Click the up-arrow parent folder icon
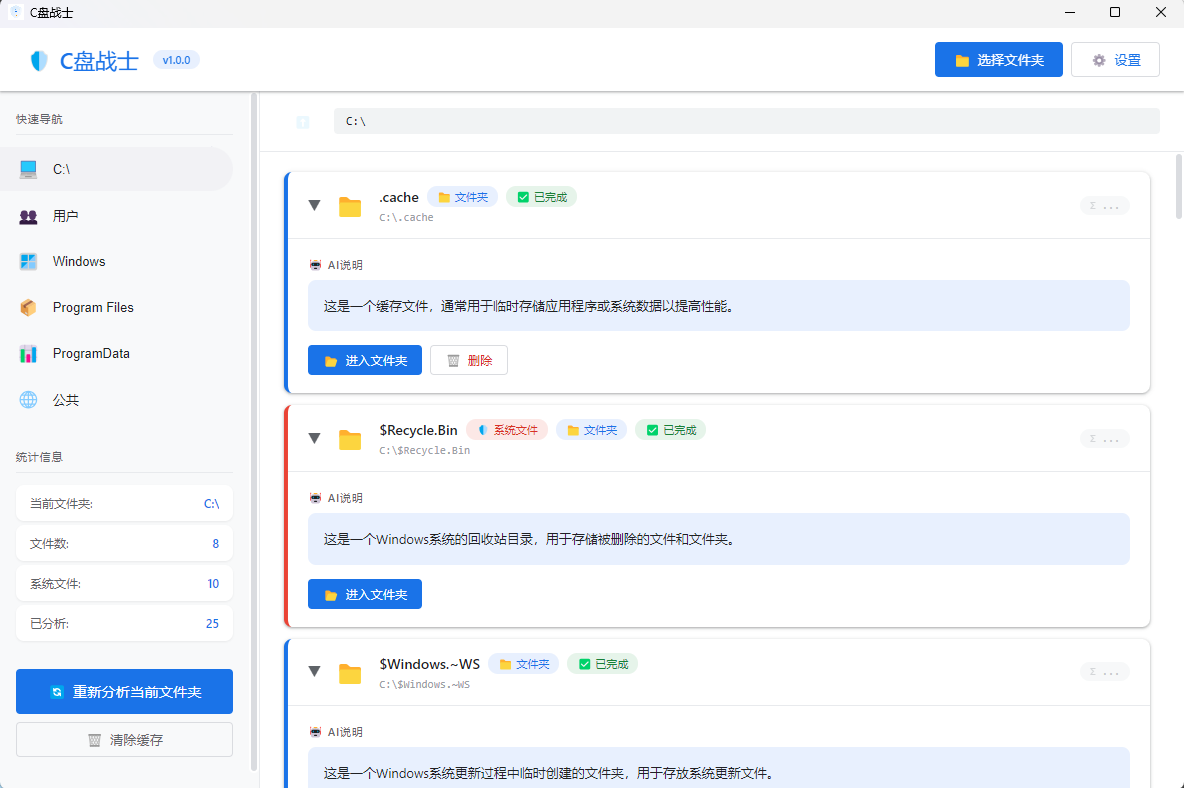1184x788 pixels. (x=303, y=122)
